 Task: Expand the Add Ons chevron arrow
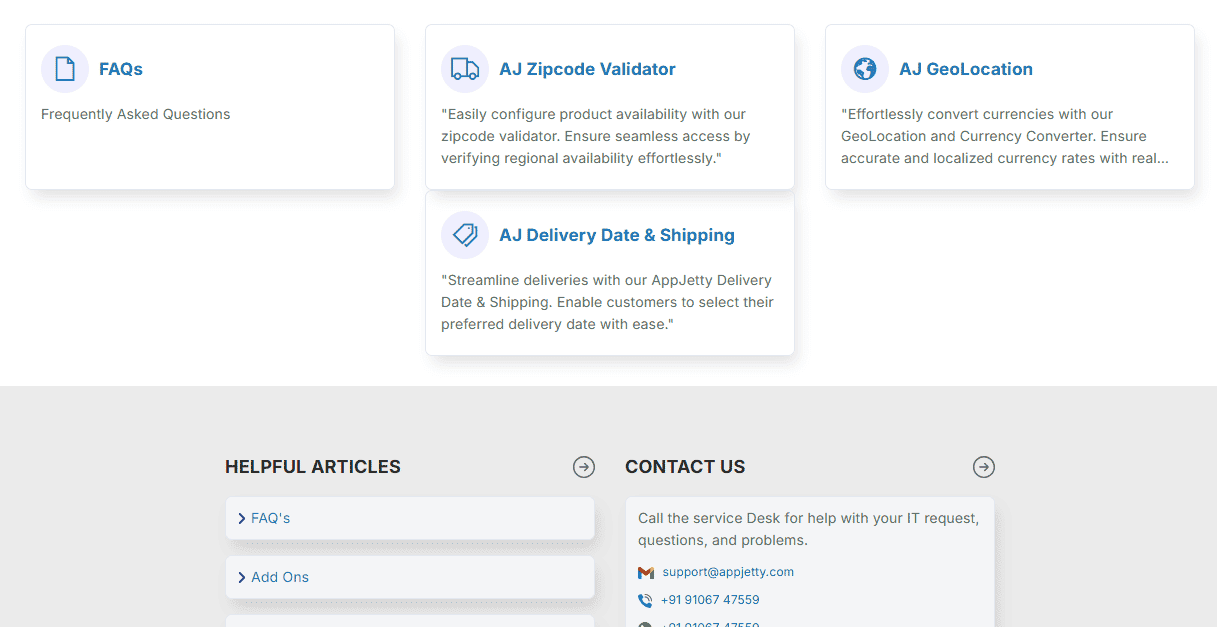tap(242, 577)
